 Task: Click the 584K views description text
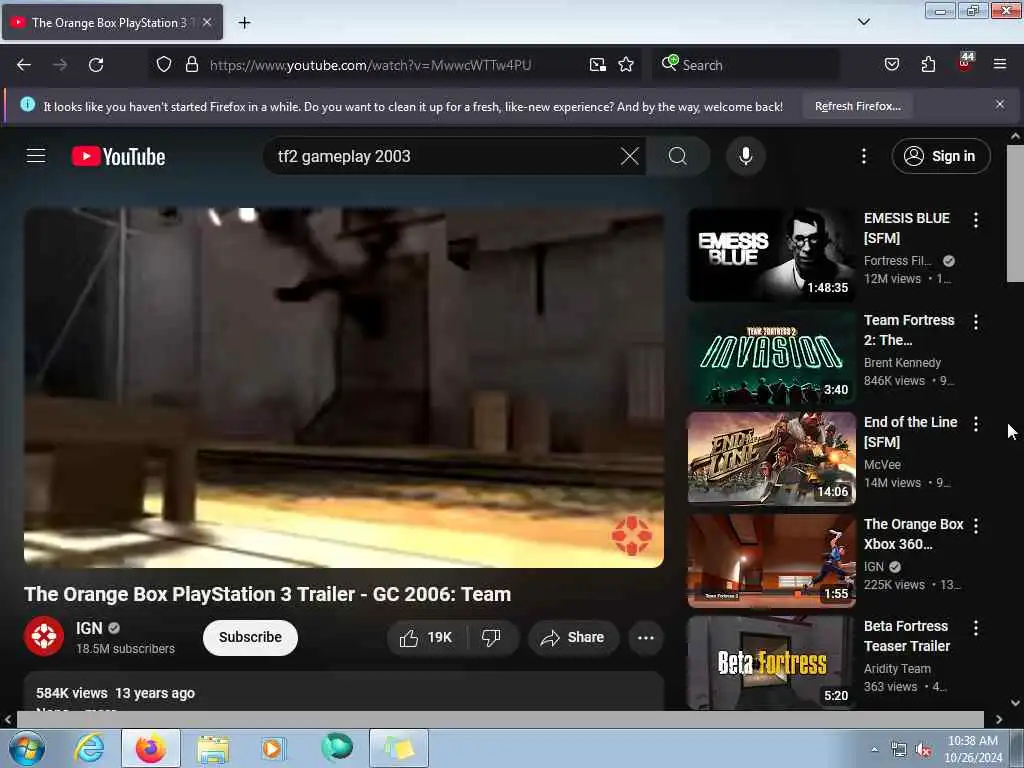(71, 693)
